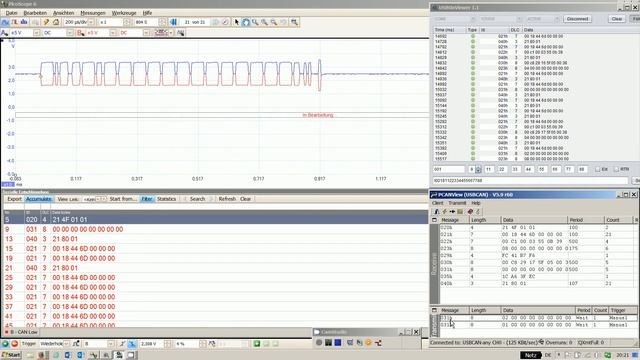Click the zoom overview icon at toolbar end
Image resolution: width=640 pixels, height=360 pixels.
[x=294, y=22]
